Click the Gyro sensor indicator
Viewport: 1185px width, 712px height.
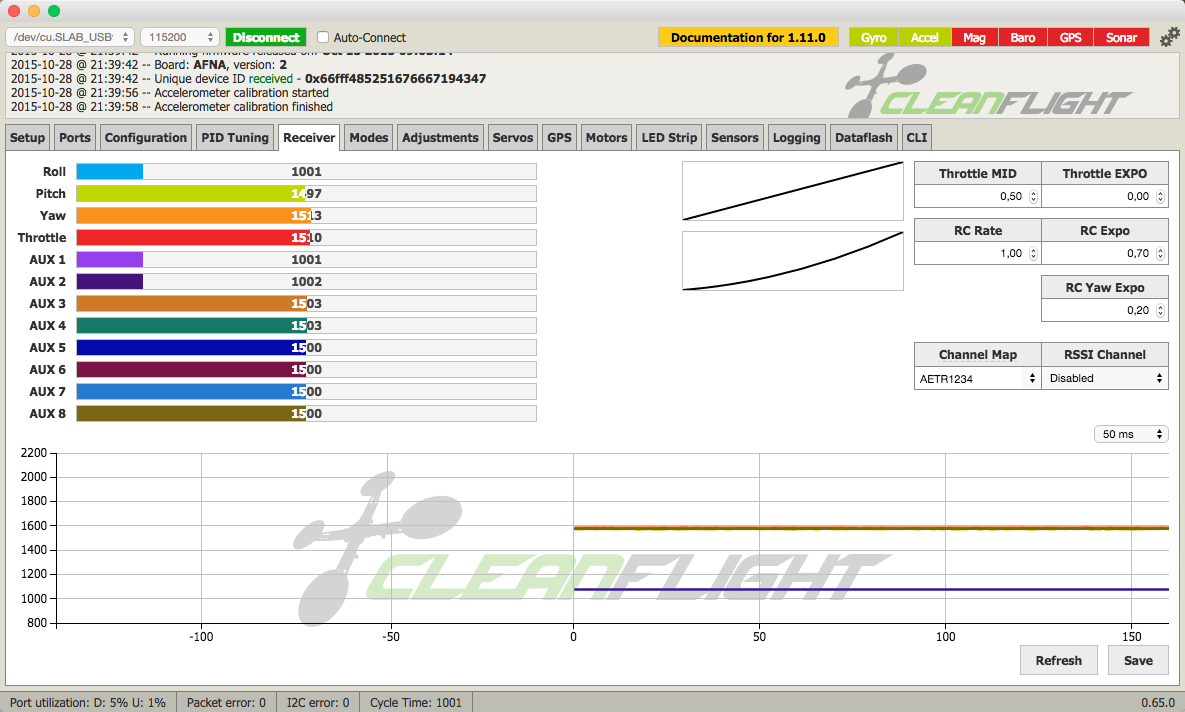(874, 37)
